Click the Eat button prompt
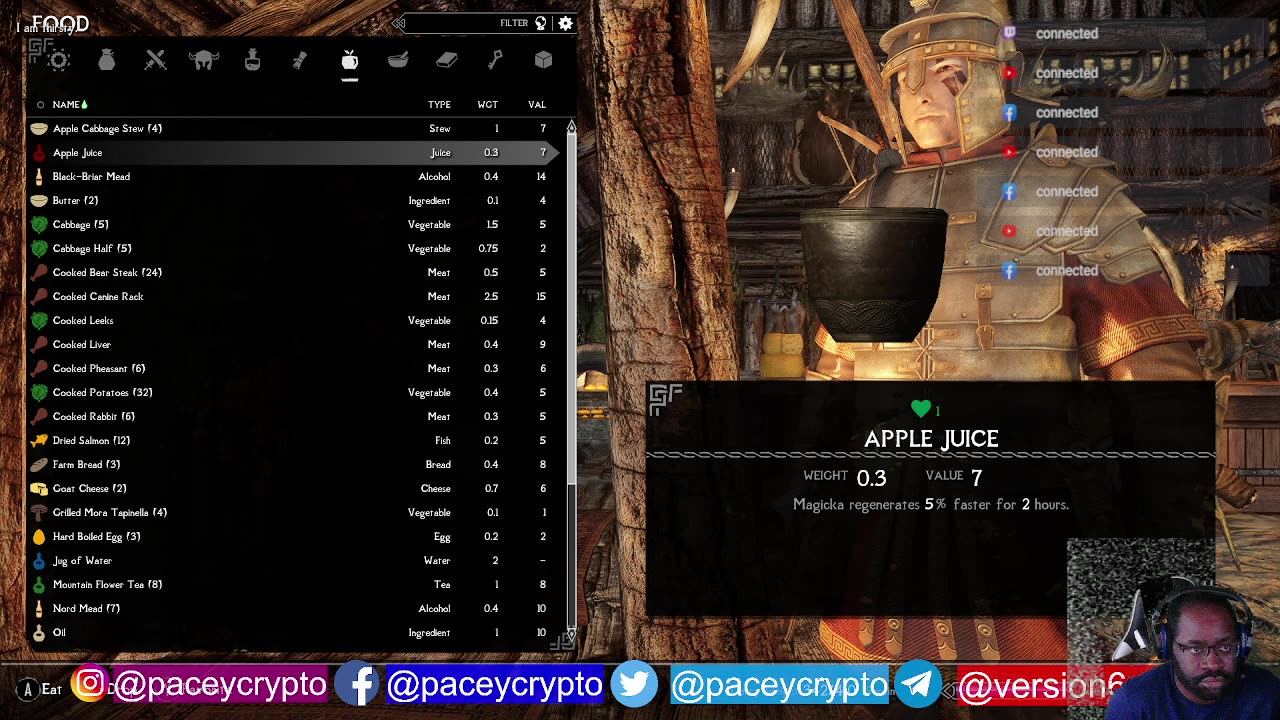1280x720 pixels. click(40, 689)
